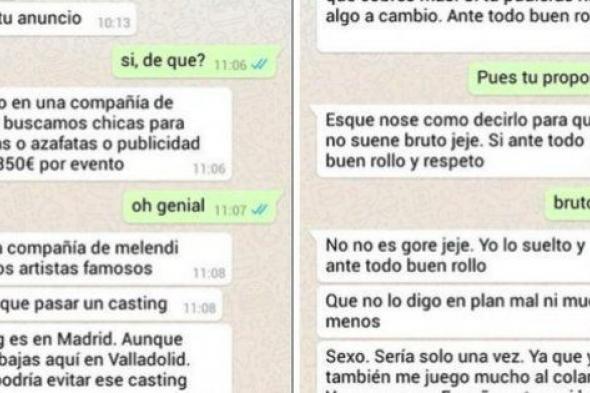Select the message mentioning Madrid and Valladolid

click(x=116, y=359)
